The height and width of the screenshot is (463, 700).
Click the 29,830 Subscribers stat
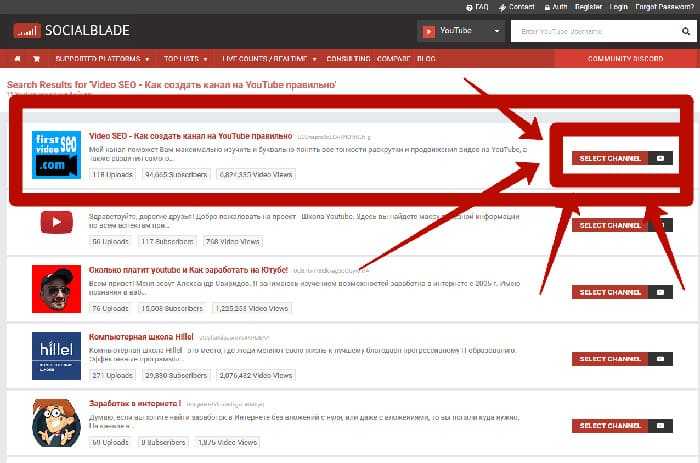click(x=176, y=375)
